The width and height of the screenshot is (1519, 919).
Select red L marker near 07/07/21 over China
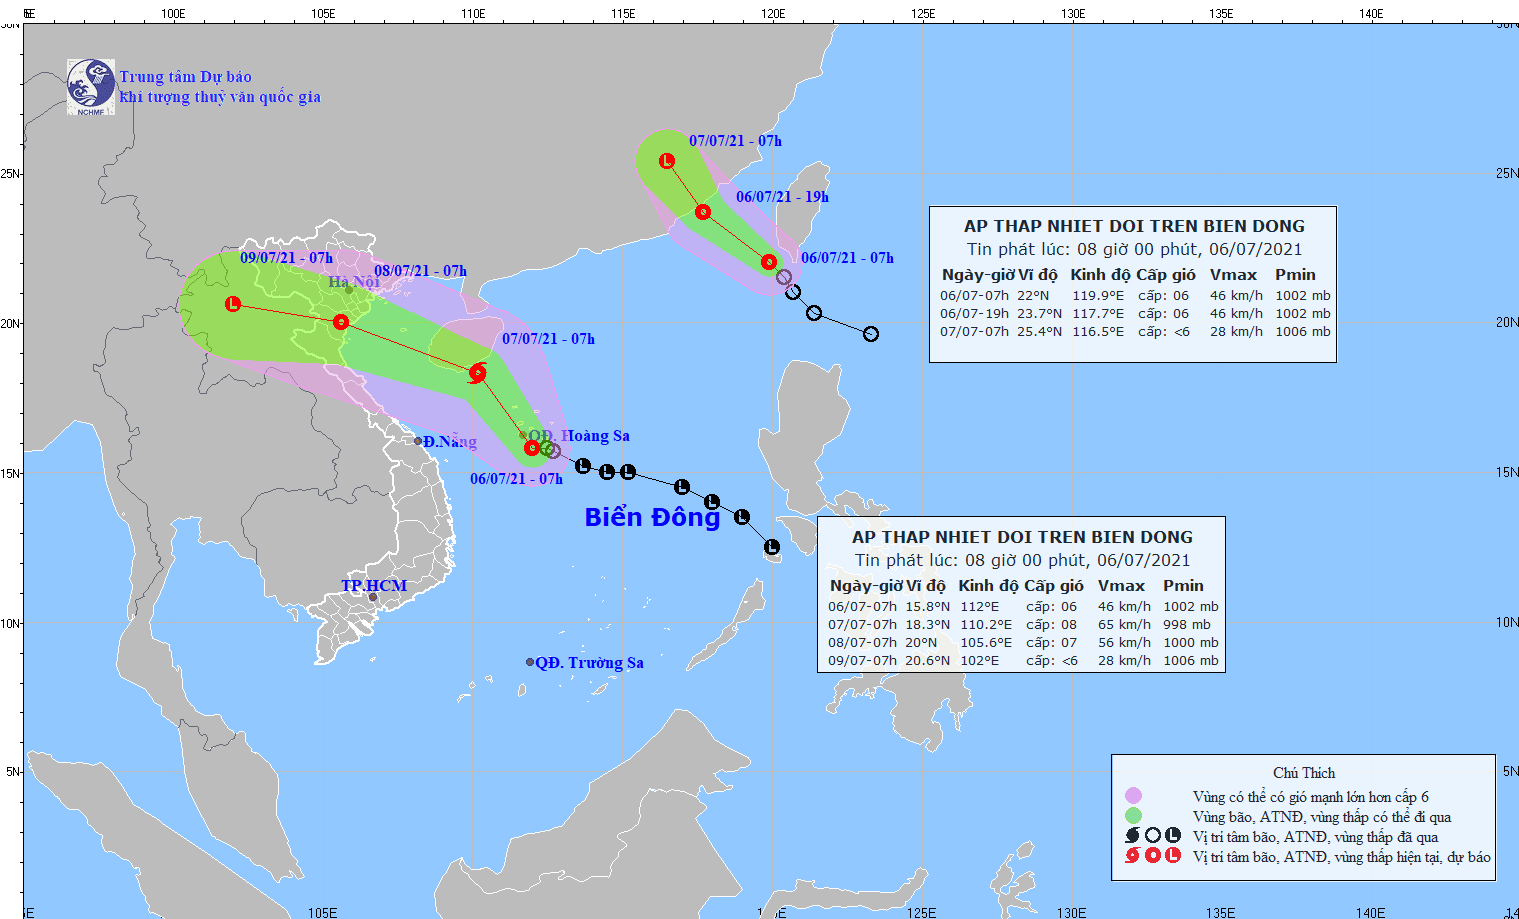(667, 161)
